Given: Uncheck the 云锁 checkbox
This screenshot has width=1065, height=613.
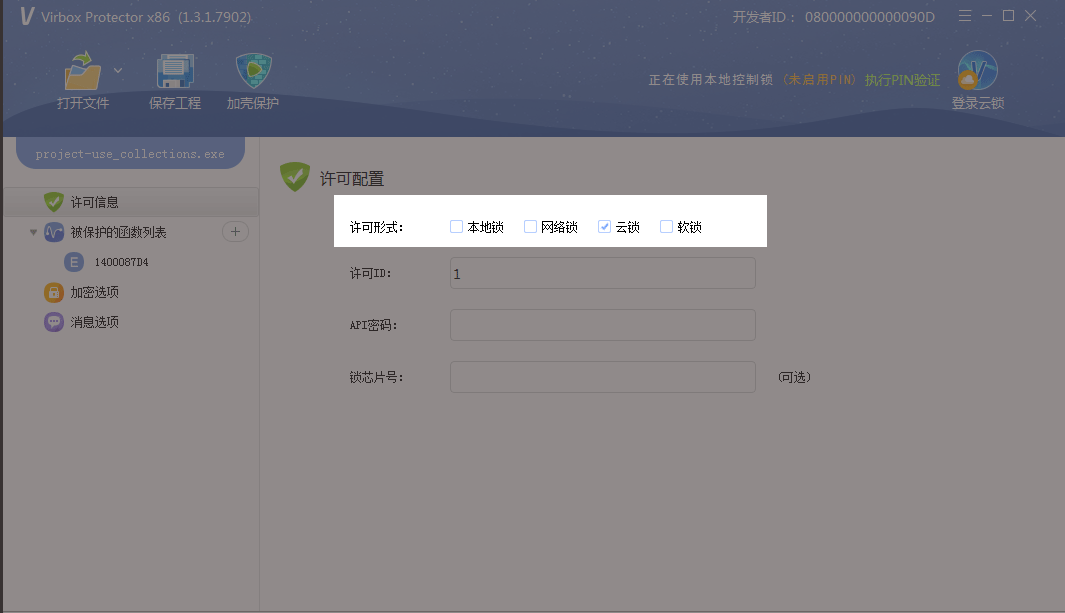Looking at the screenshot, I should [x=604, y=227].
